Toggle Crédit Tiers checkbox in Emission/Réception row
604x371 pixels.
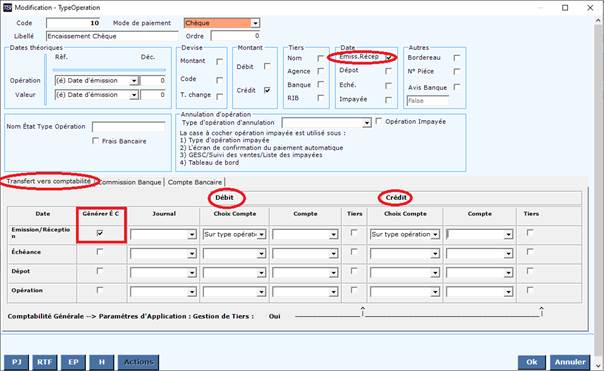coord(530,232)
